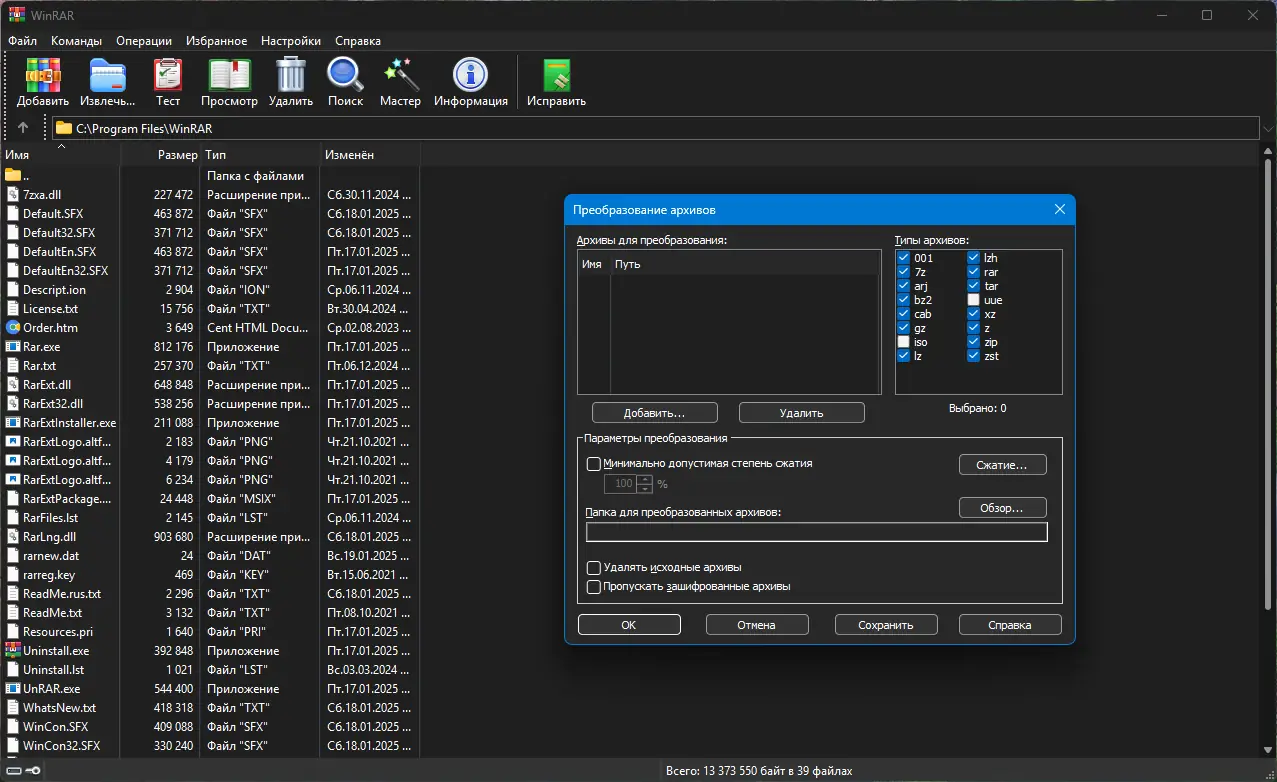Show archive Информация icon
Viewport: 1277px width, 782px height.
[x=470, y=82]
